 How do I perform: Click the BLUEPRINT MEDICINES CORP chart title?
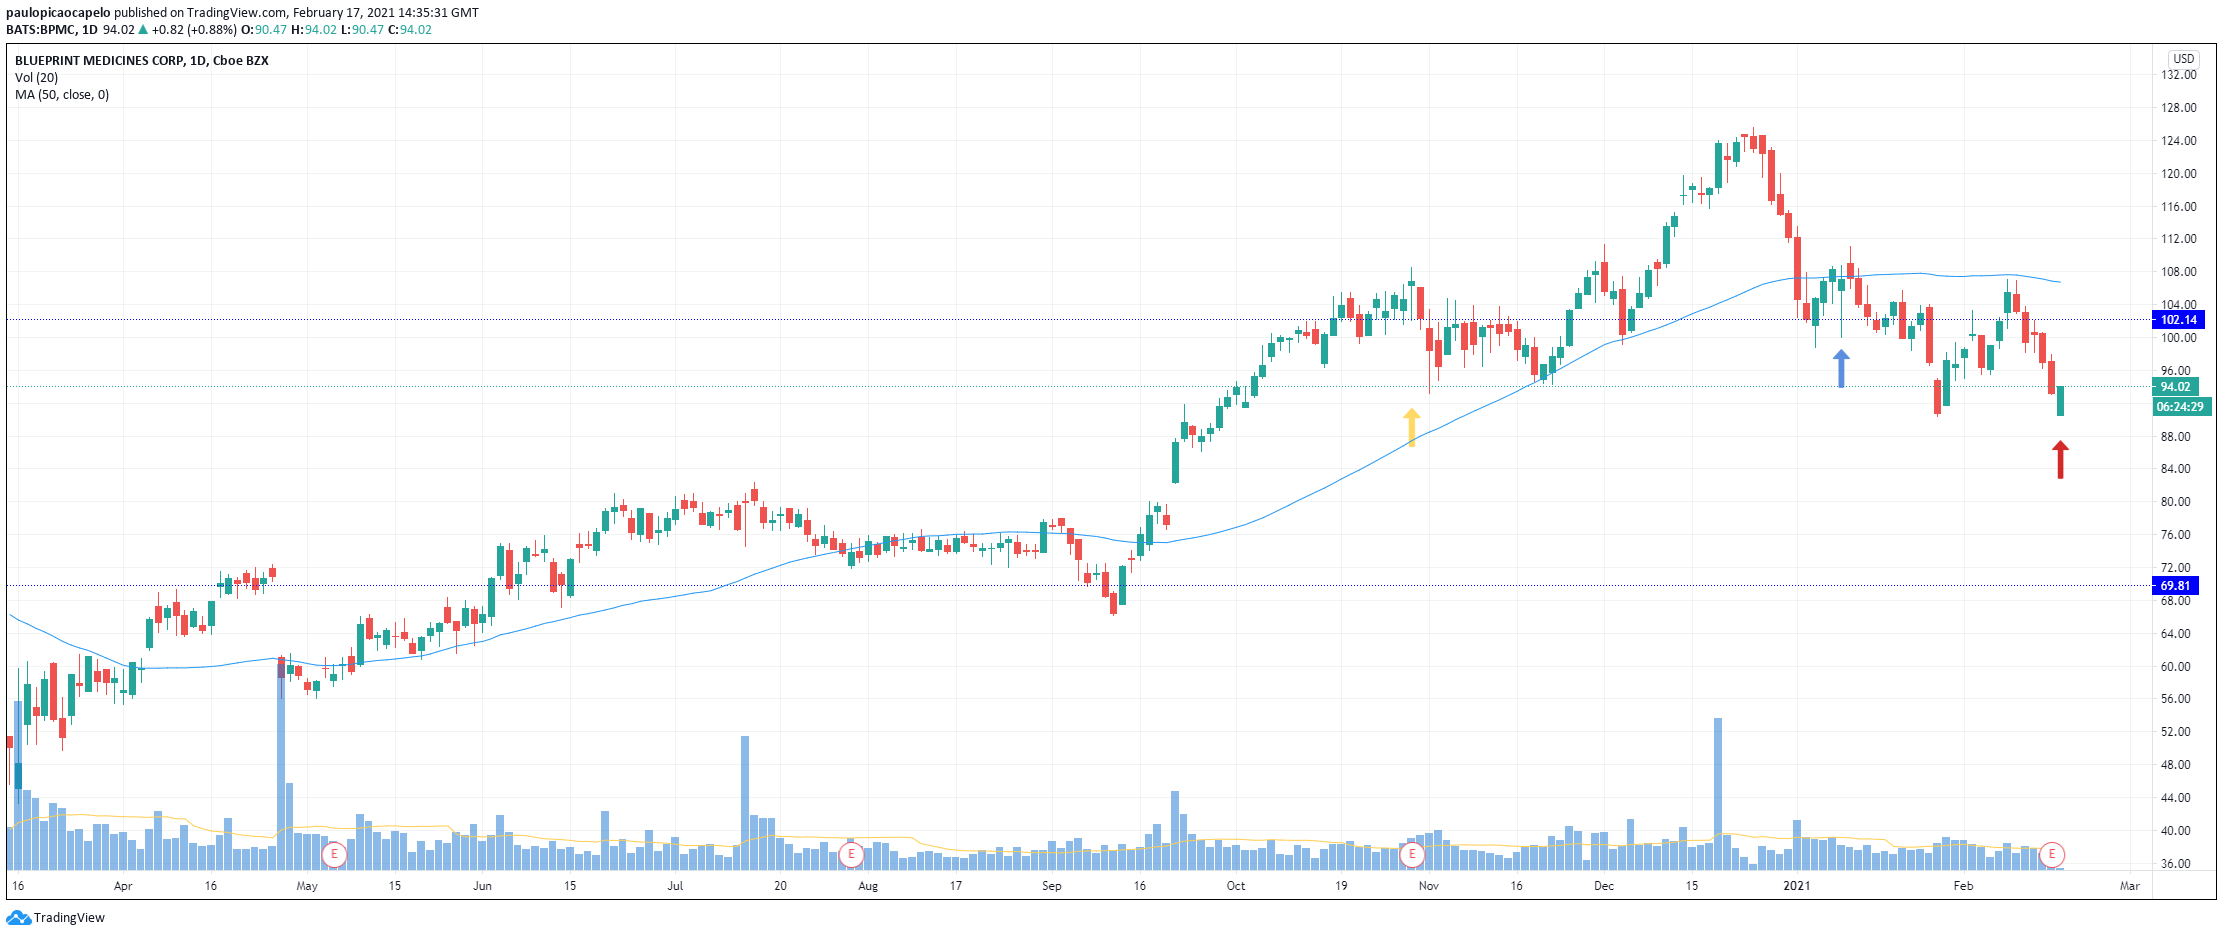point(142,61)
